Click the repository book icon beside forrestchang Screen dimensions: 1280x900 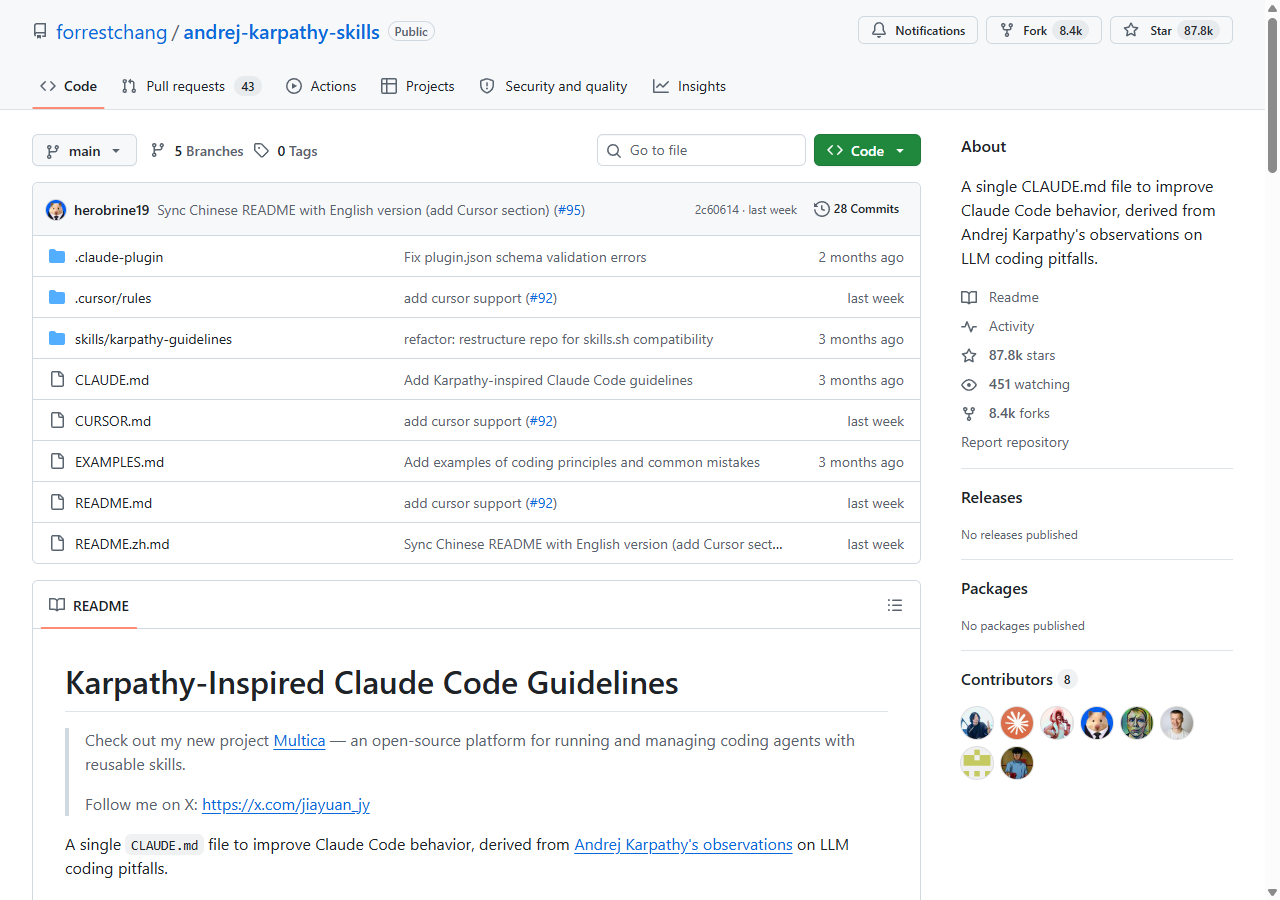pos(40,31)
